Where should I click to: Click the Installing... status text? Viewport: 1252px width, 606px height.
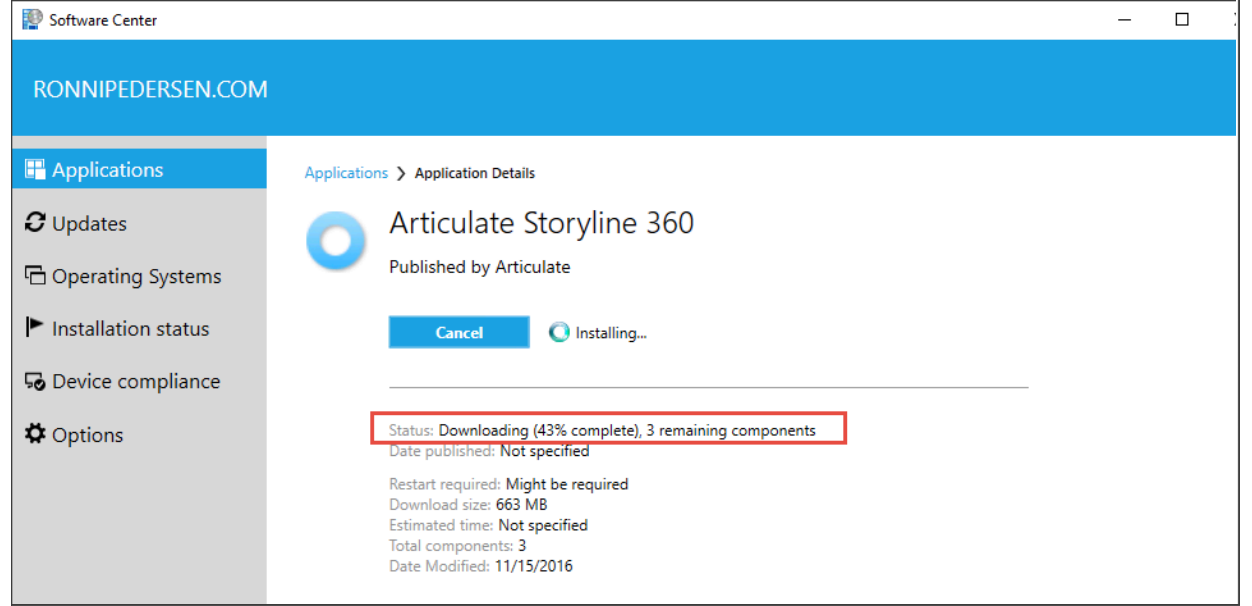click(611, 333)
